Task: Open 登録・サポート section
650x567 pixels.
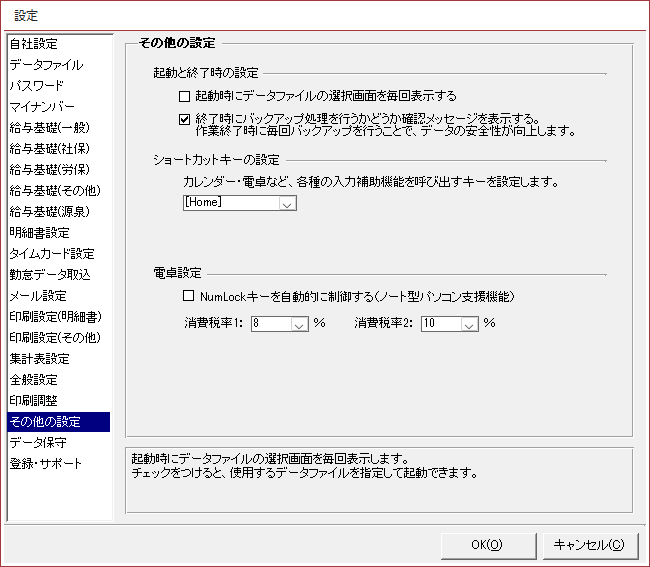Action: tap(46, 464)
